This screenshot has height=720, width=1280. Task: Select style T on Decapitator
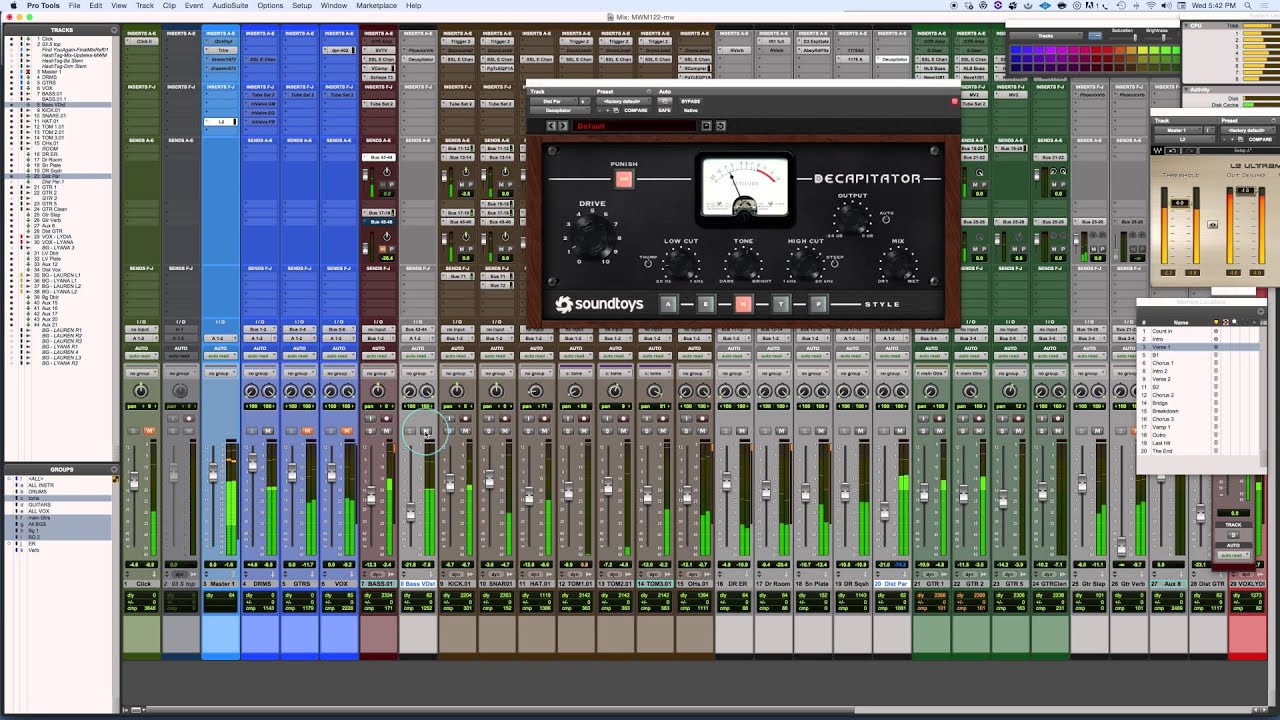(781, 304)
